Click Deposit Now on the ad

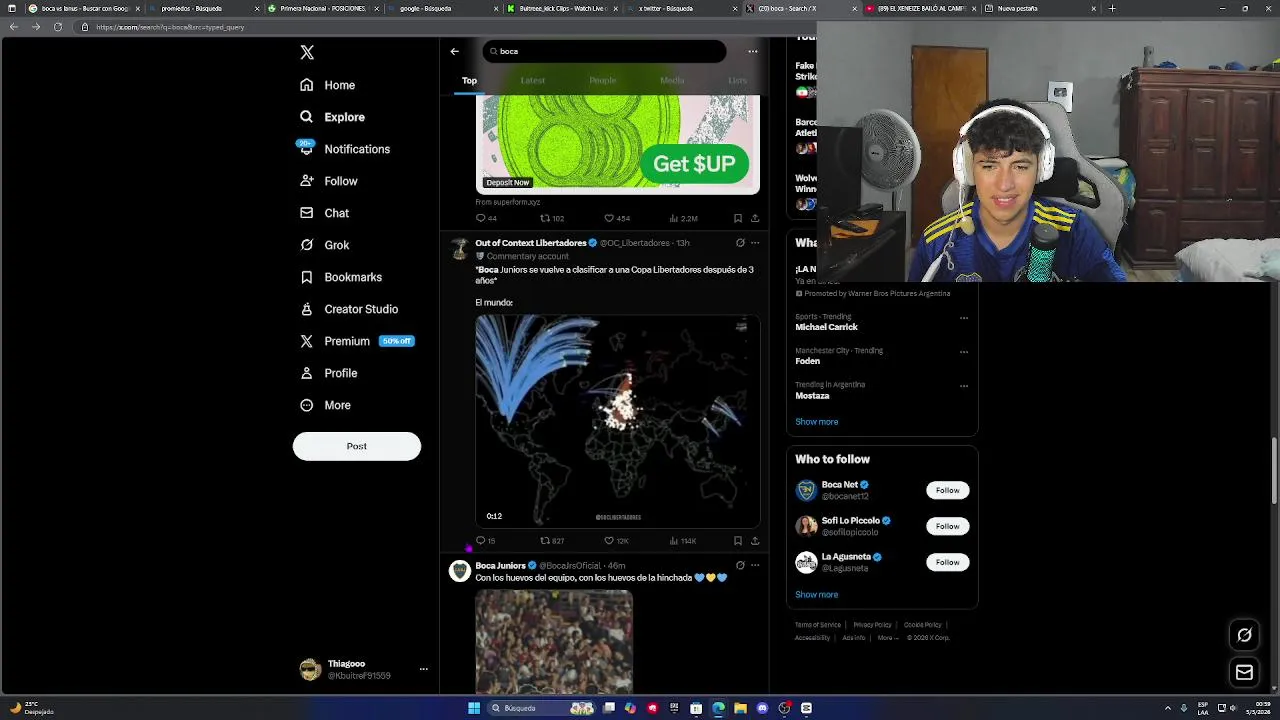click(x=507, y=182)
